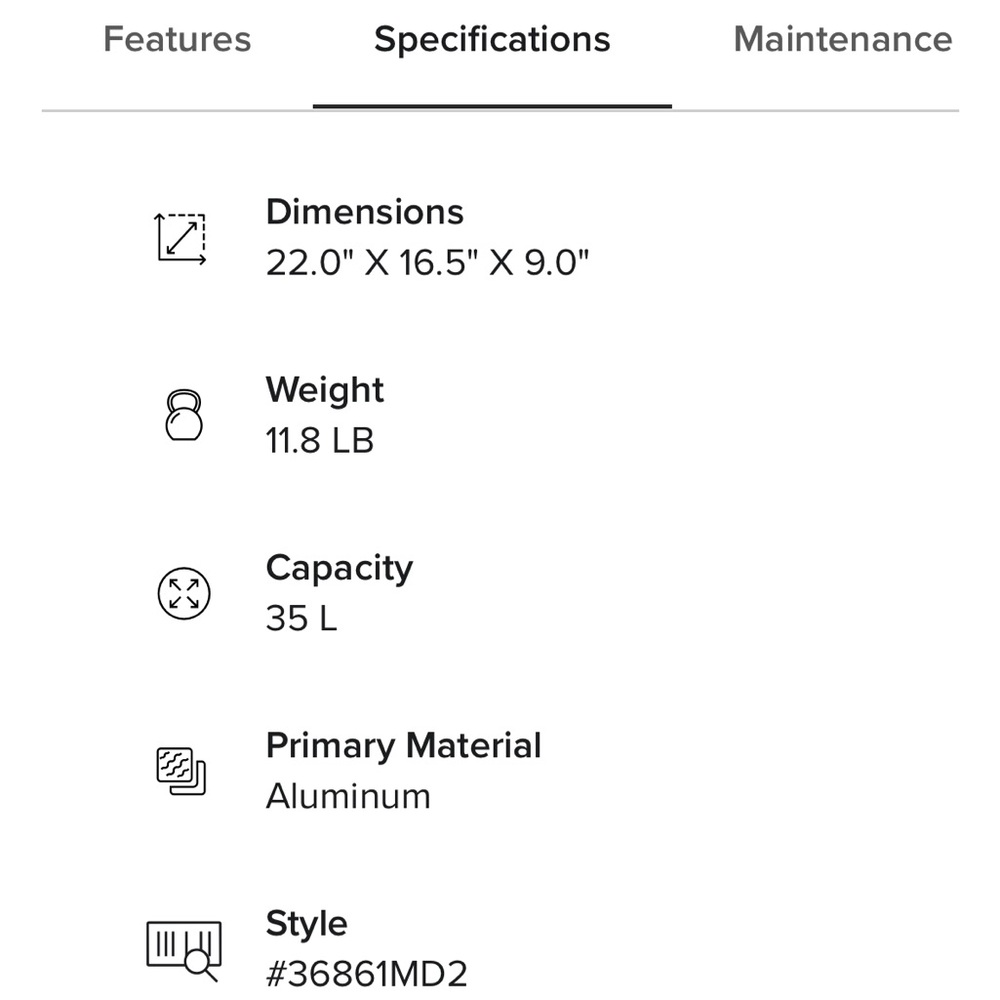Select the 11.8 LB weight value
This screenshot has width=1000, height=1000.
tap(320, 441)
